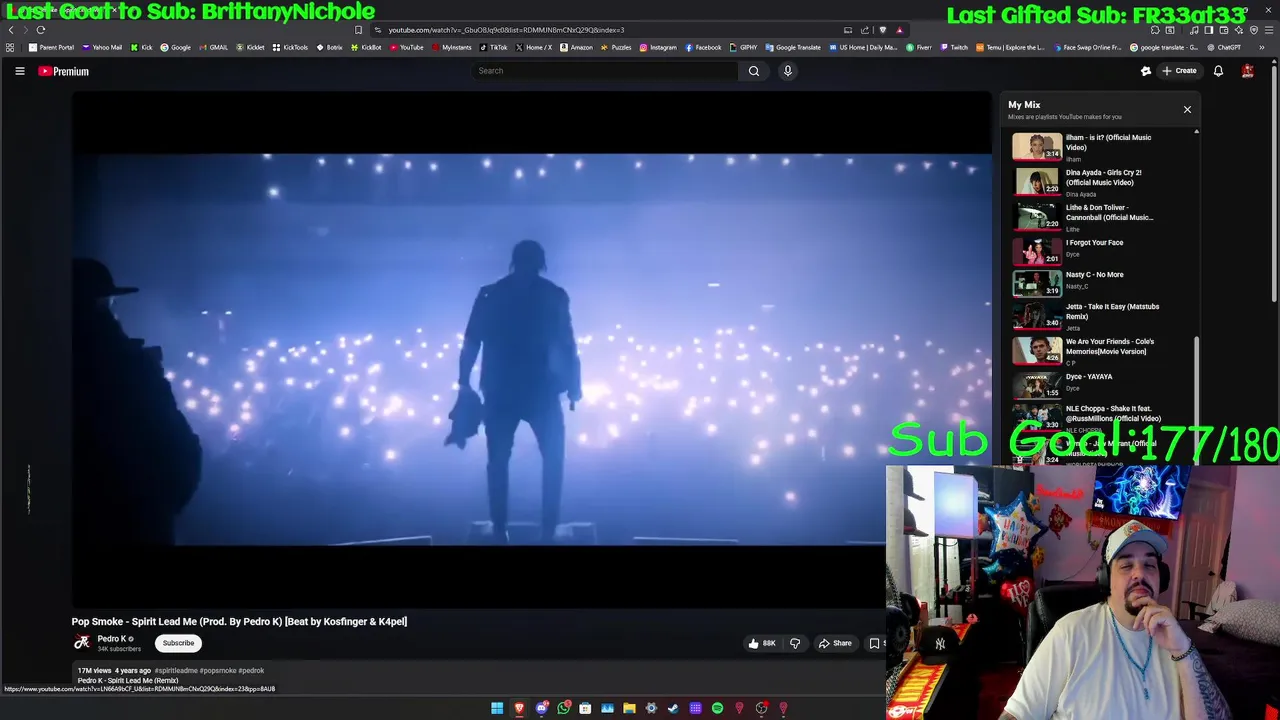Open the YouTube Create menu
This screenshot has height=720, width=1280.
1179,71
